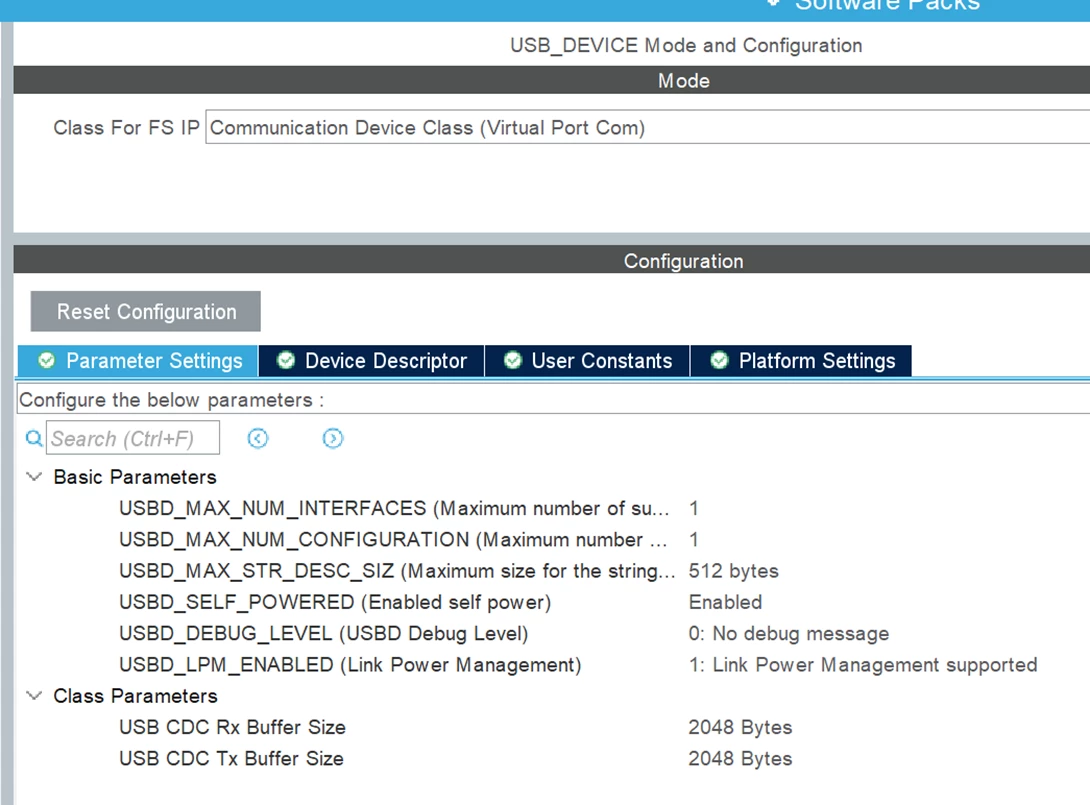1090x805 pixels.
Task: Change the Enabled self power value
Action: click(725, 602)
